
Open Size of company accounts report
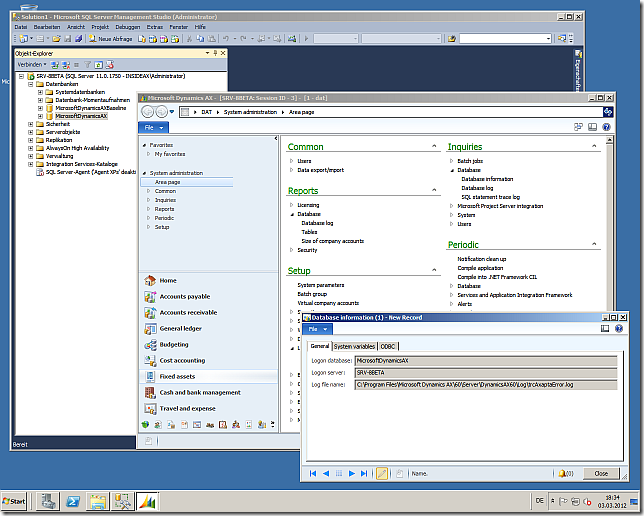(333, 241)
